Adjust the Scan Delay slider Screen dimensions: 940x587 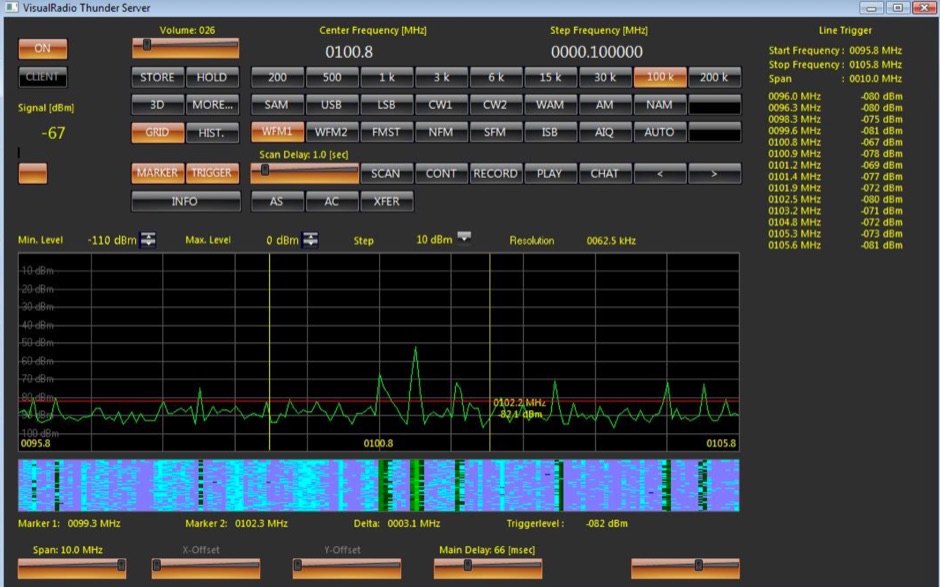[x=305, y=173]
